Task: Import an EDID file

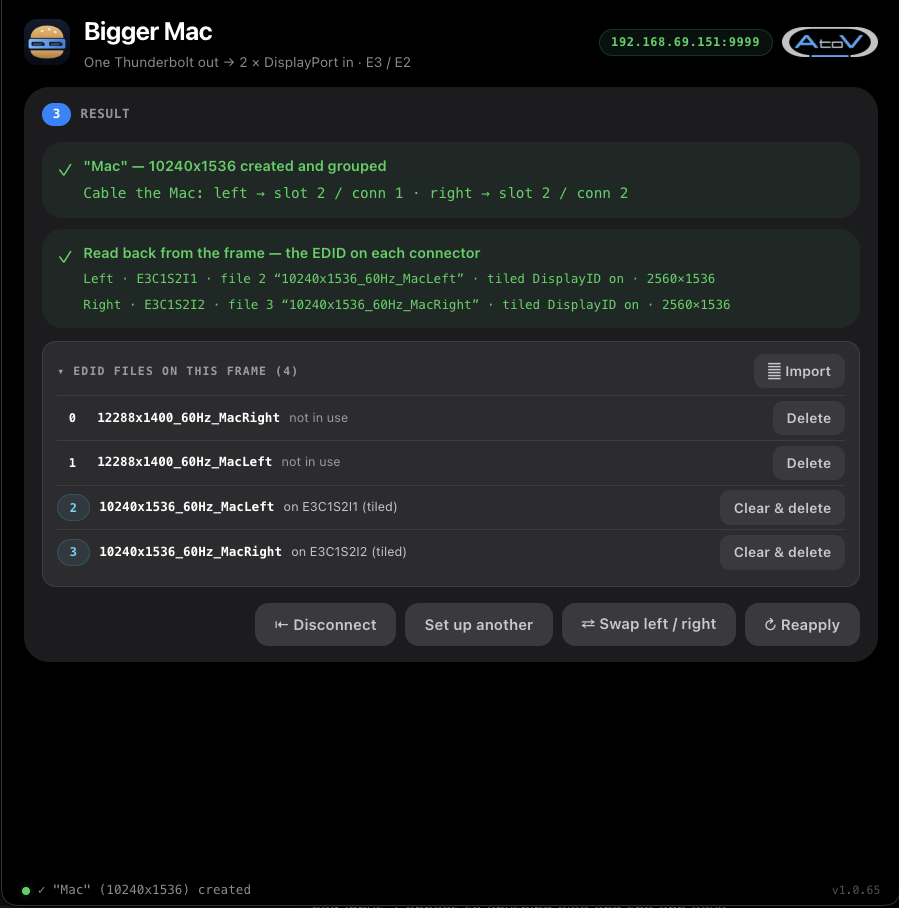Action: point(799,371)
